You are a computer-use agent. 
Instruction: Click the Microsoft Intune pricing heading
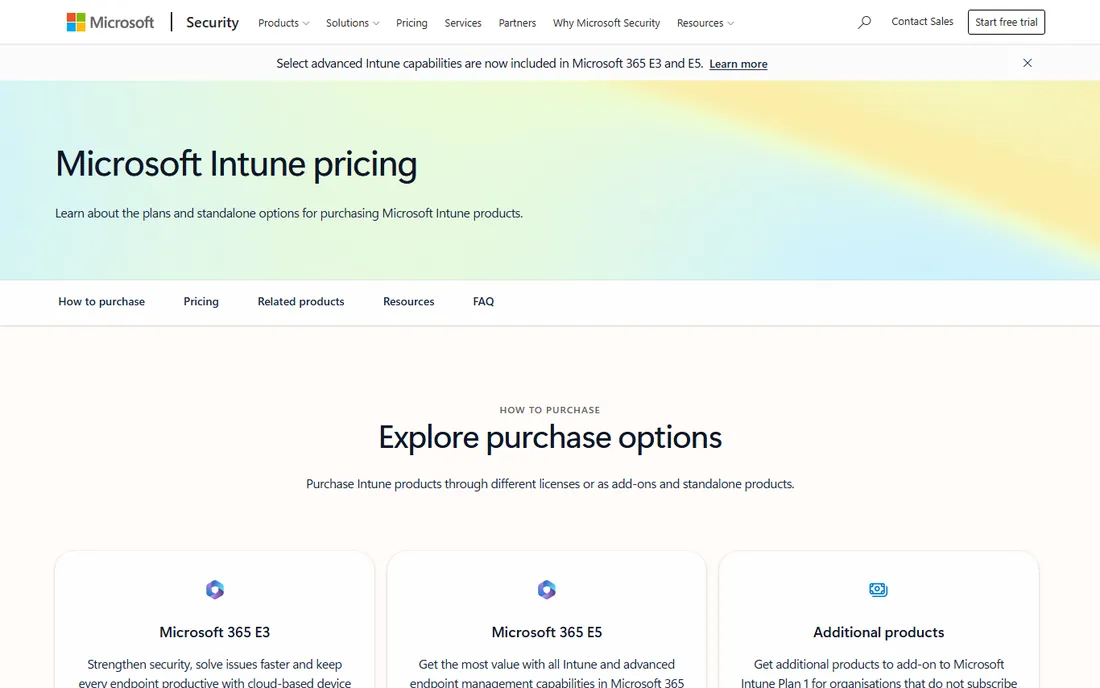tap(236, 164)
